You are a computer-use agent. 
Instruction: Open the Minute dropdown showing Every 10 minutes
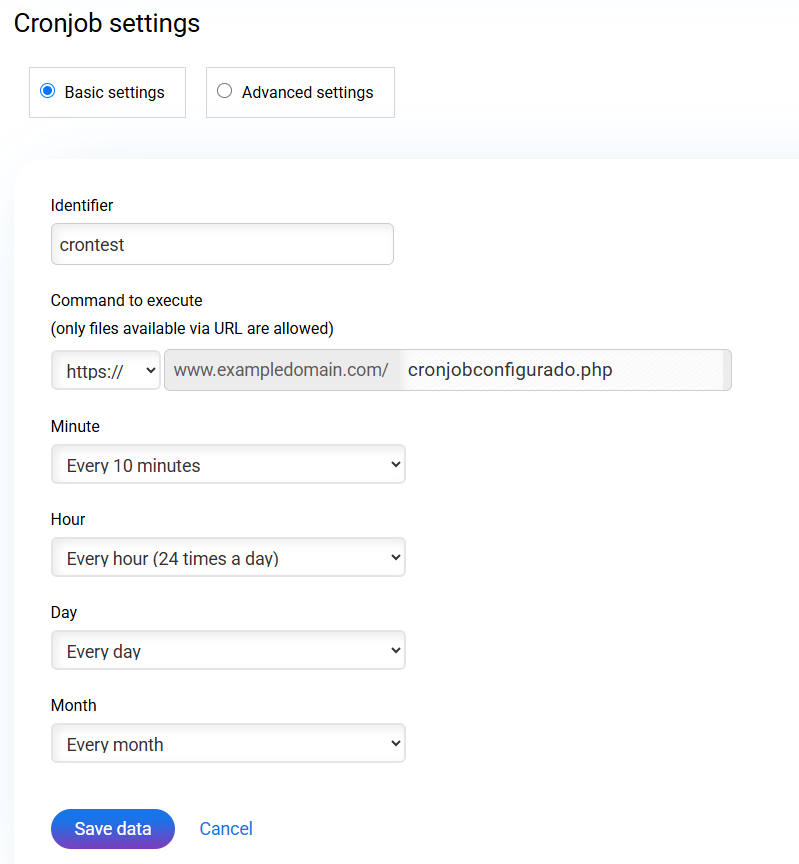point(228,465)
